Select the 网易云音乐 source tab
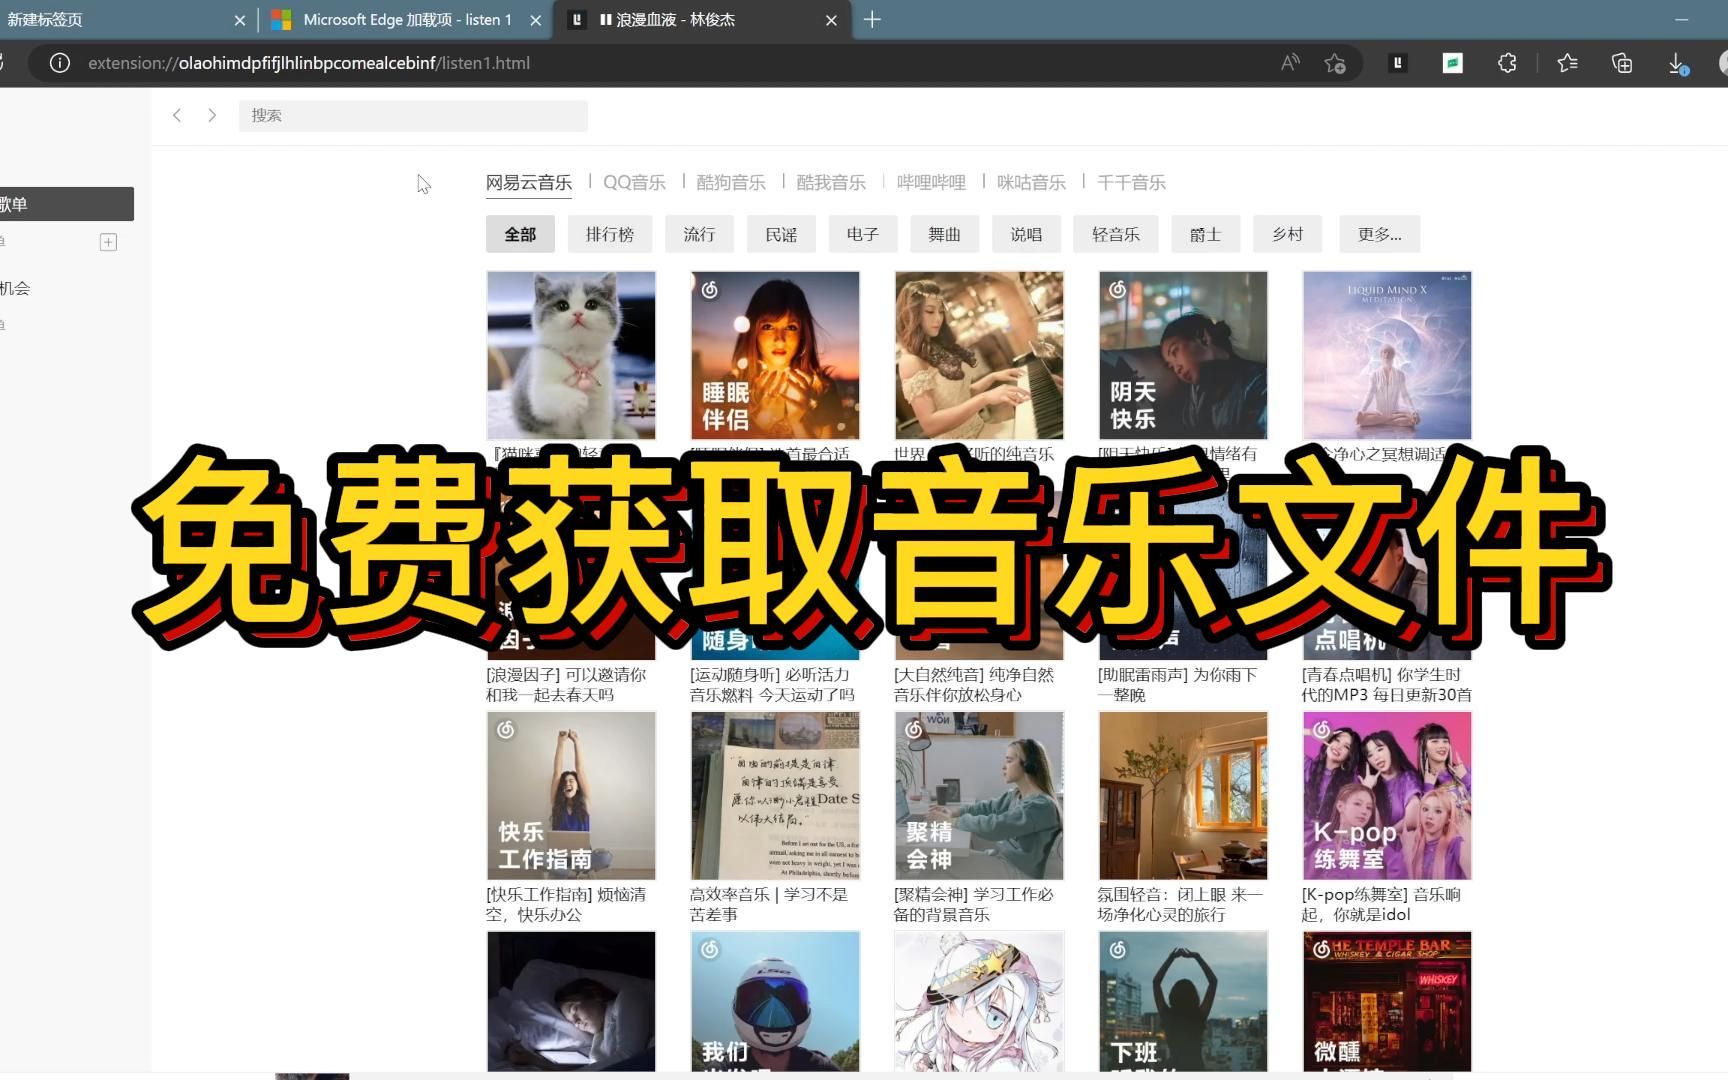Image resolution: width=1728 pixels, height=1080 pixels. pyautogui.click(x=529, y=182)
